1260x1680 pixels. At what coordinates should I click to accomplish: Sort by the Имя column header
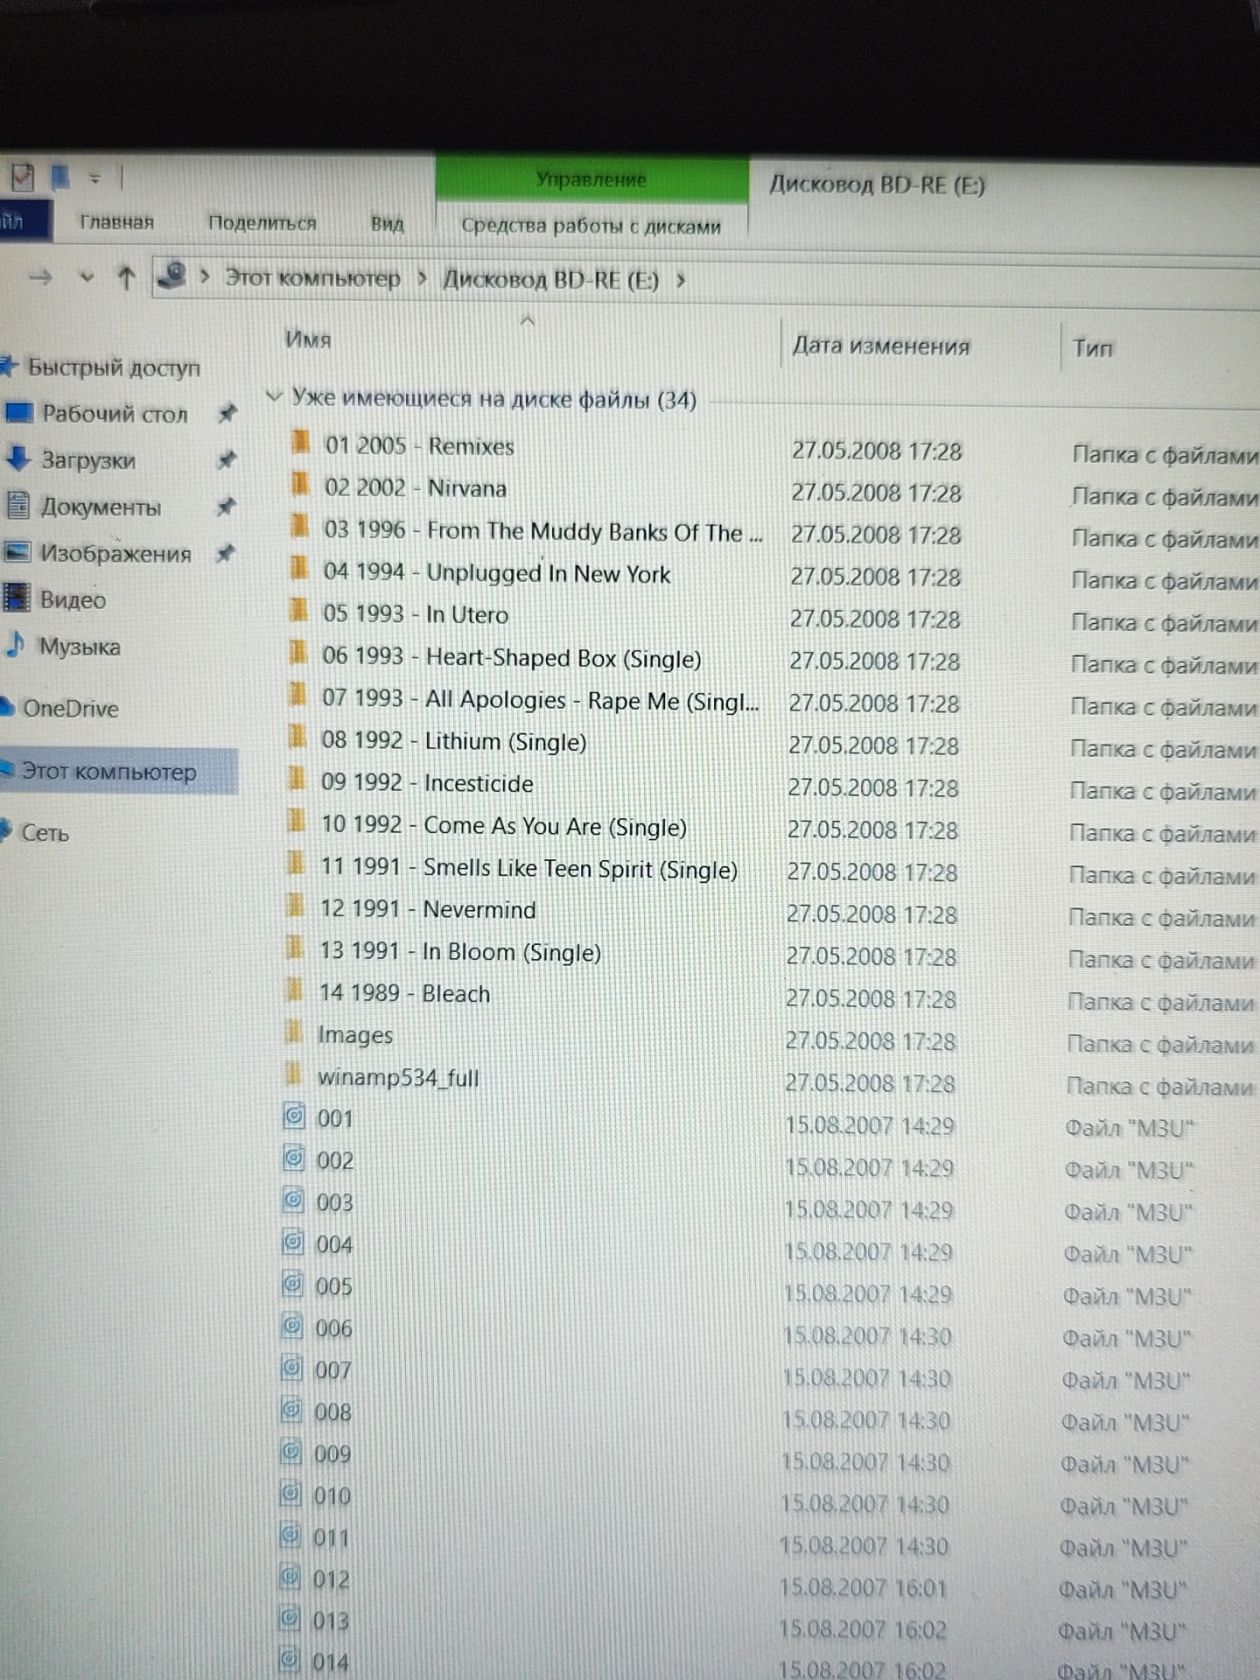tap(308, 339)
